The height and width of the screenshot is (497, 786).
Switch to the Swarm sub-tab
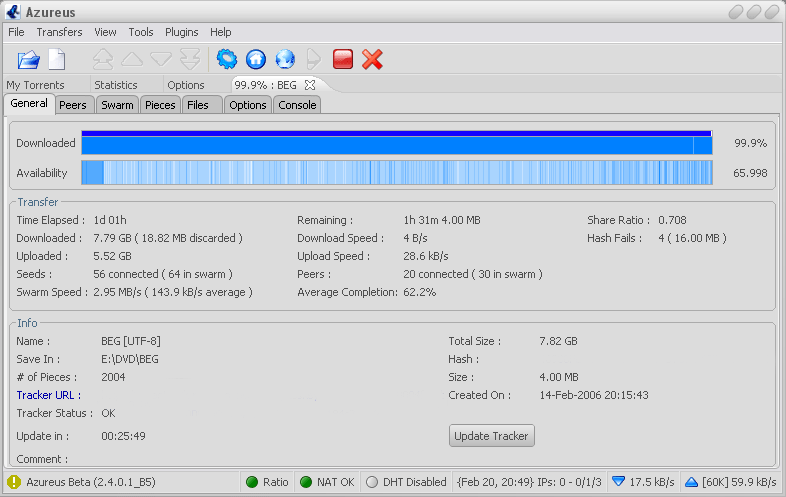117,105
